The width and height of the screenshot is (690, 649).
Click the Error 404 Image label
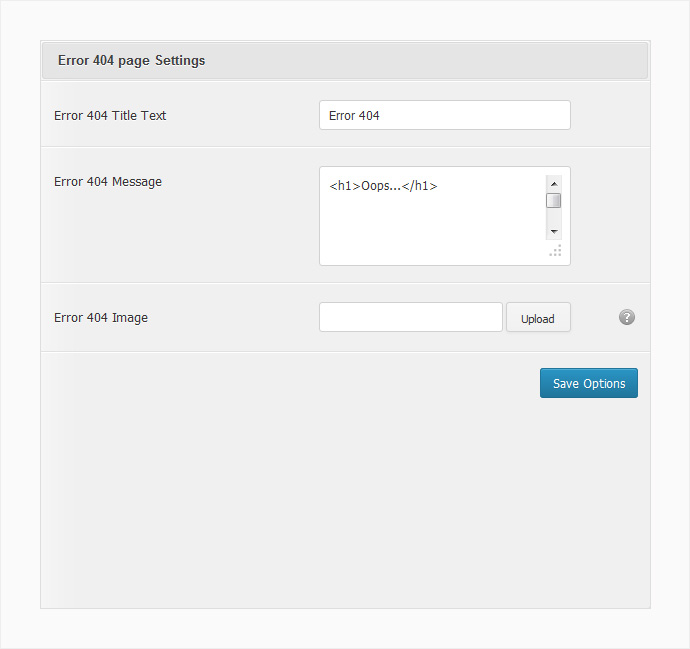point(101,318)
